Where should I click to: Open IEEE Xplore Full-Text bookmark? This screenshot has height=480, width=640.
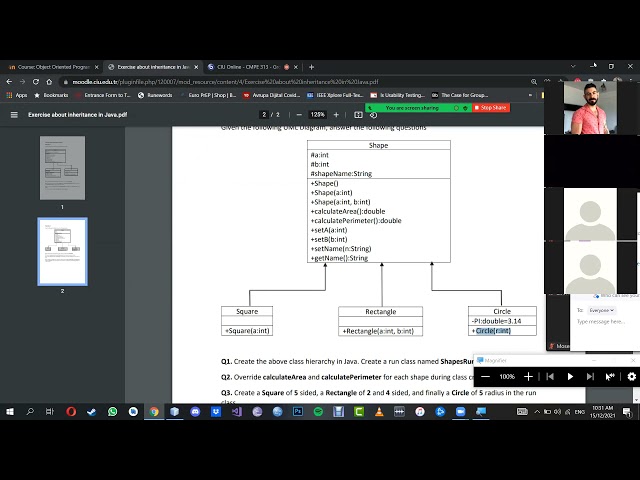pos(335,95)
